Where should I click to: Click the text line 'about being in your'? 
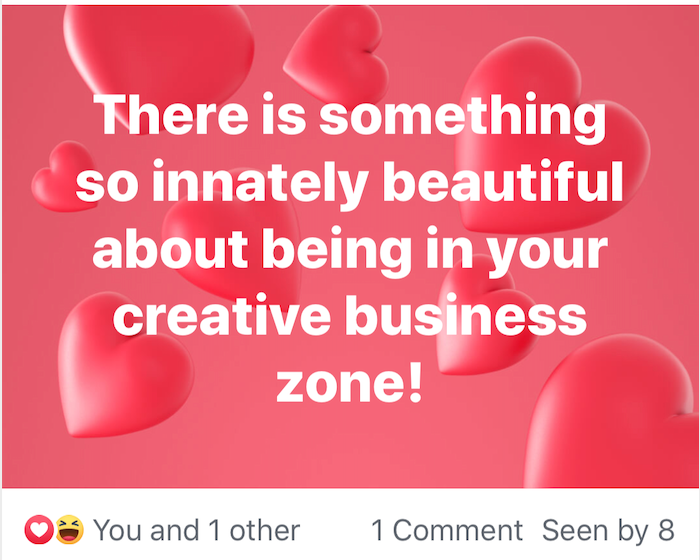[x=350, y=249]
